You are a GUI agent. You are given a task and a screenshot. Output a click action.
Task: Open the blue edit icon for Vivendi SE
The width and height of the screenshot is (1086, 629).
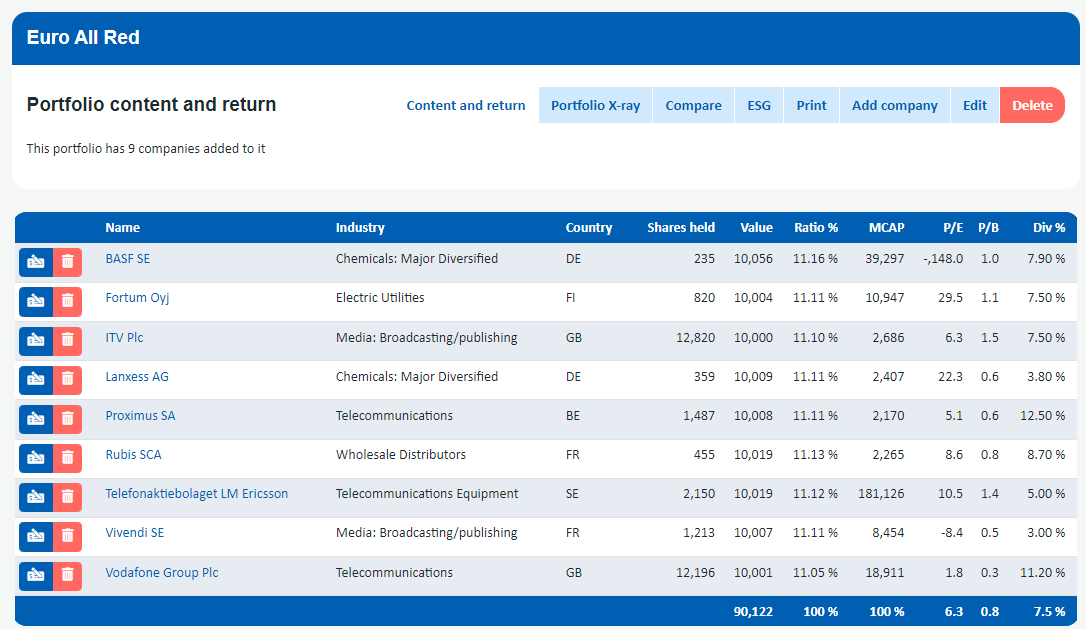(x=36, y=536)
